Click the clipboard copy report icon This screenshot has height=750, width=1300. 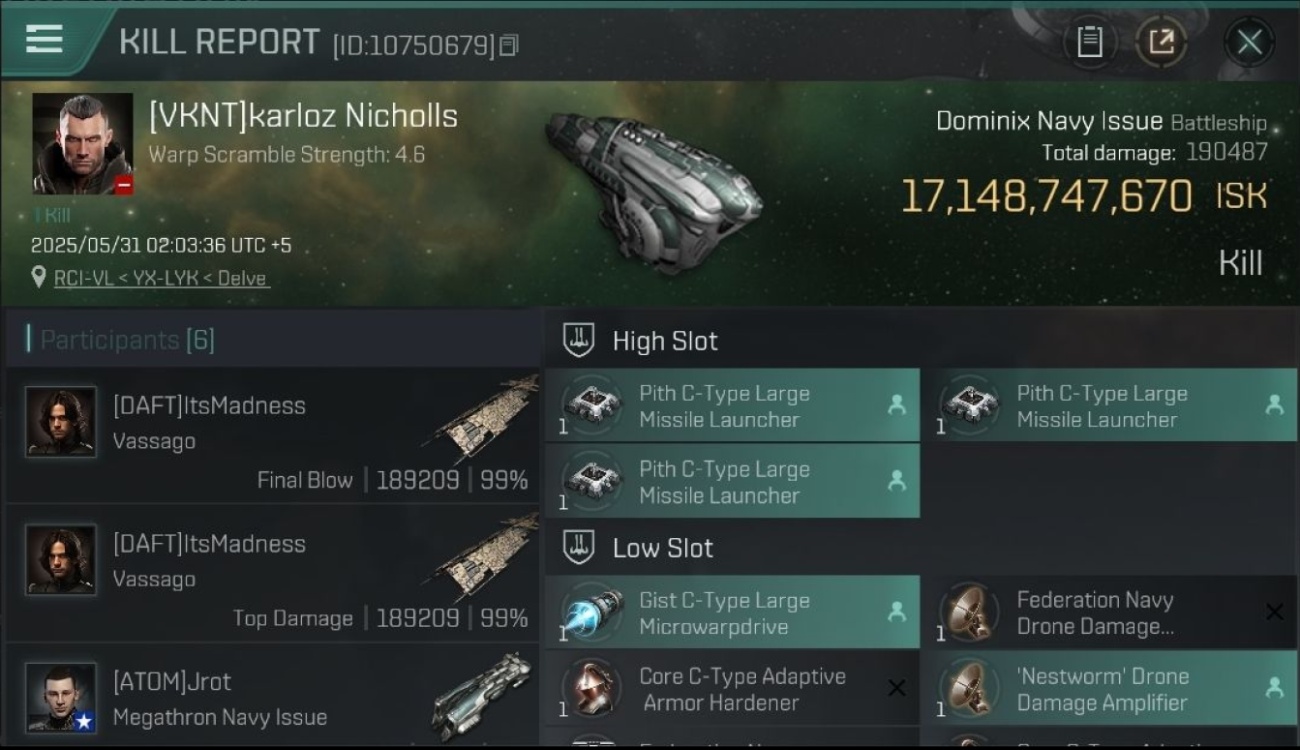(x=1090, y=42)
